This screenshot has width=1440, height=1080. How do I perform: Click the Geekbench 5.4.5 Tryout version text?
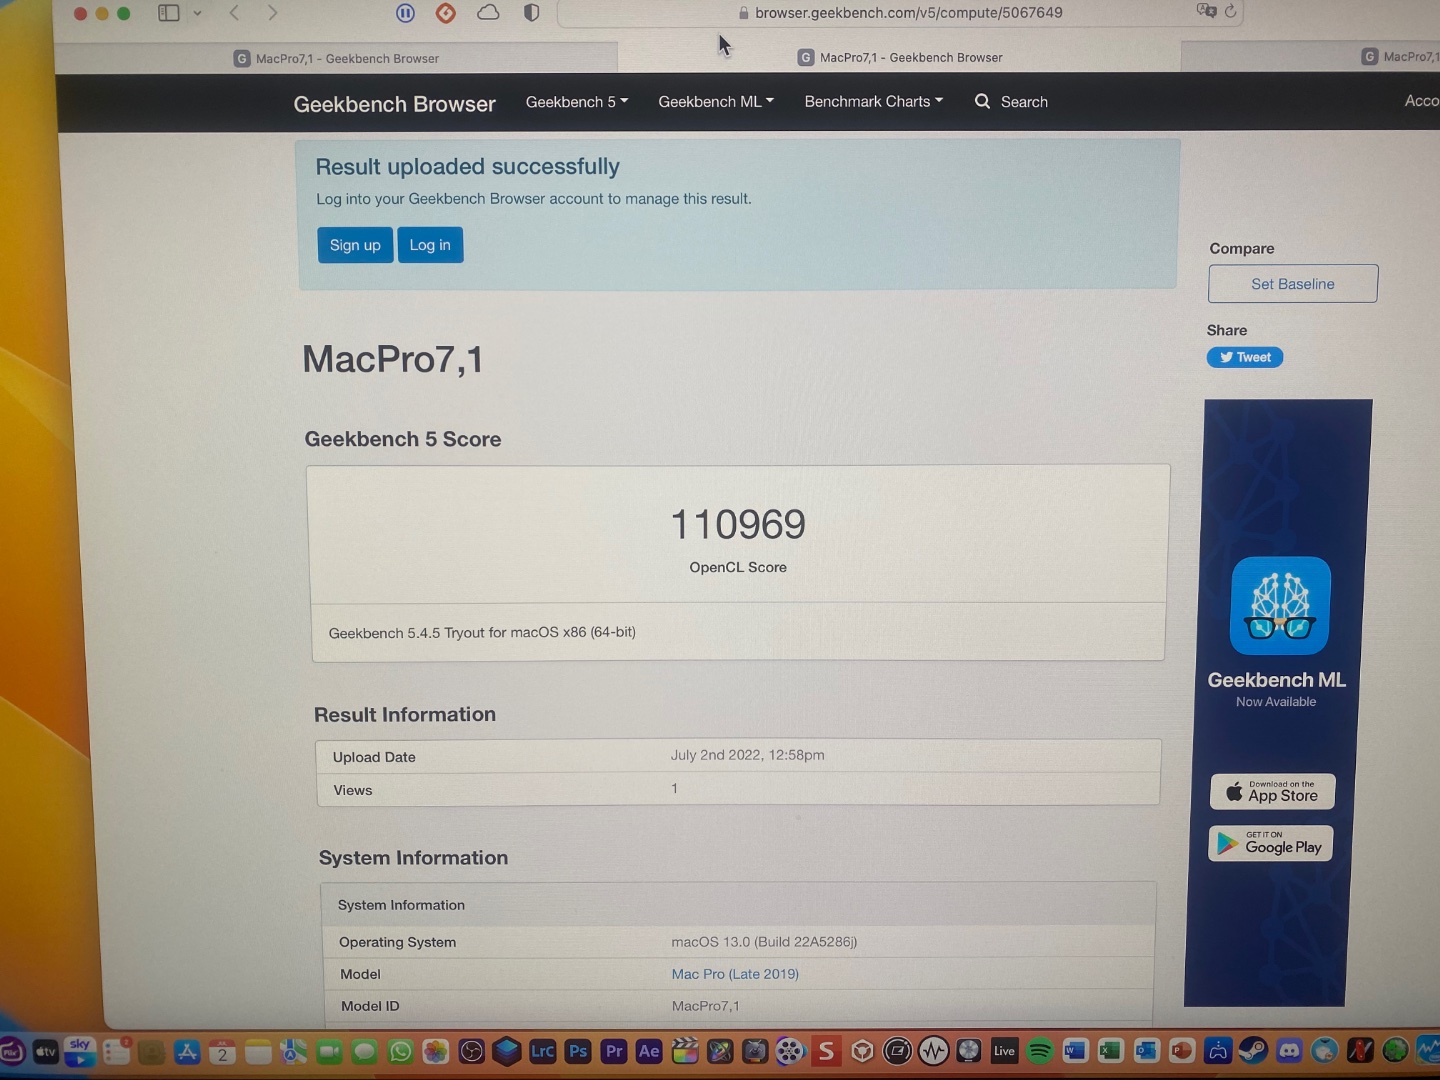coord(482,632)
